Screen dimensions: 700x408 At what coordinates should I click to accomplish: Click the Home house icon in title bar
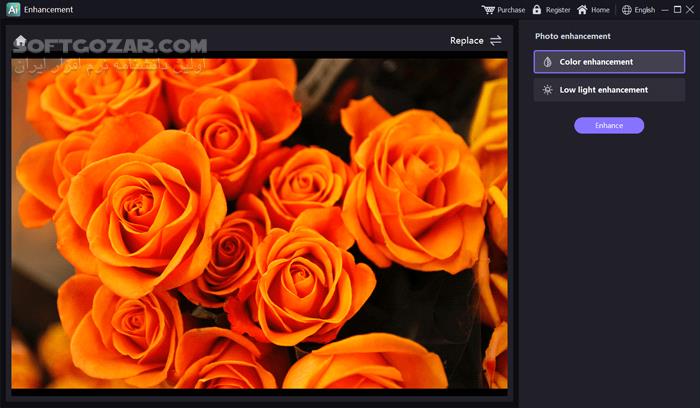pyautogui.click(x=582, y=9)
